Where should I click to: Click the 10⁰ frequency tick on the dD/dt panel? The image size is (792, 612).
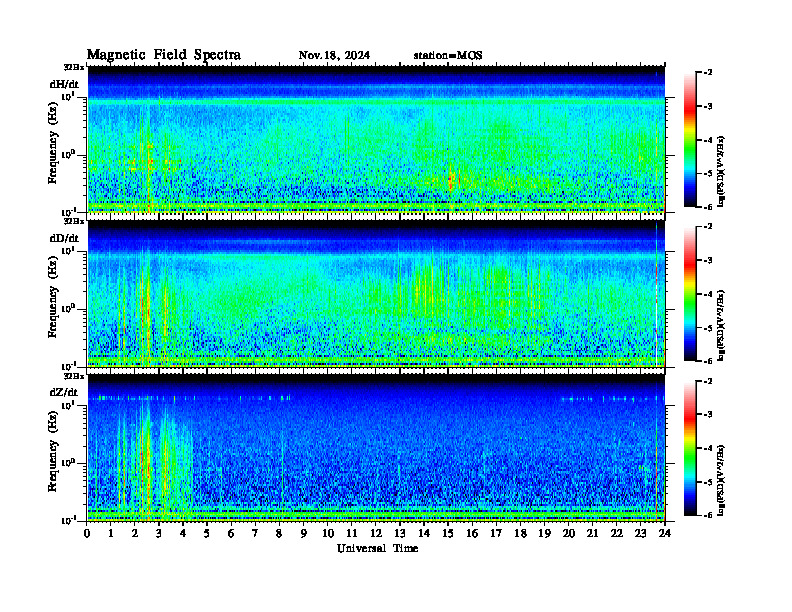tap(68, 308)
